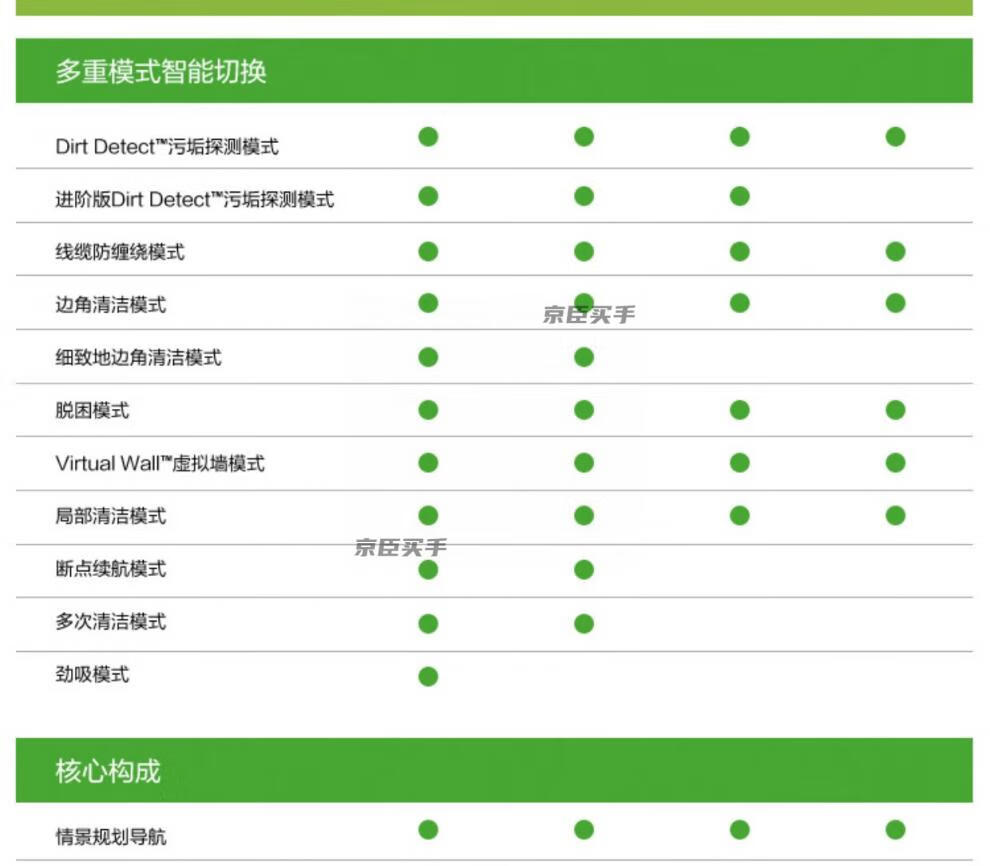The width and height of the screenshot is (990, 866).
Task: Click the last green dot in Virtual Wall row
Action: click(895, 462)
